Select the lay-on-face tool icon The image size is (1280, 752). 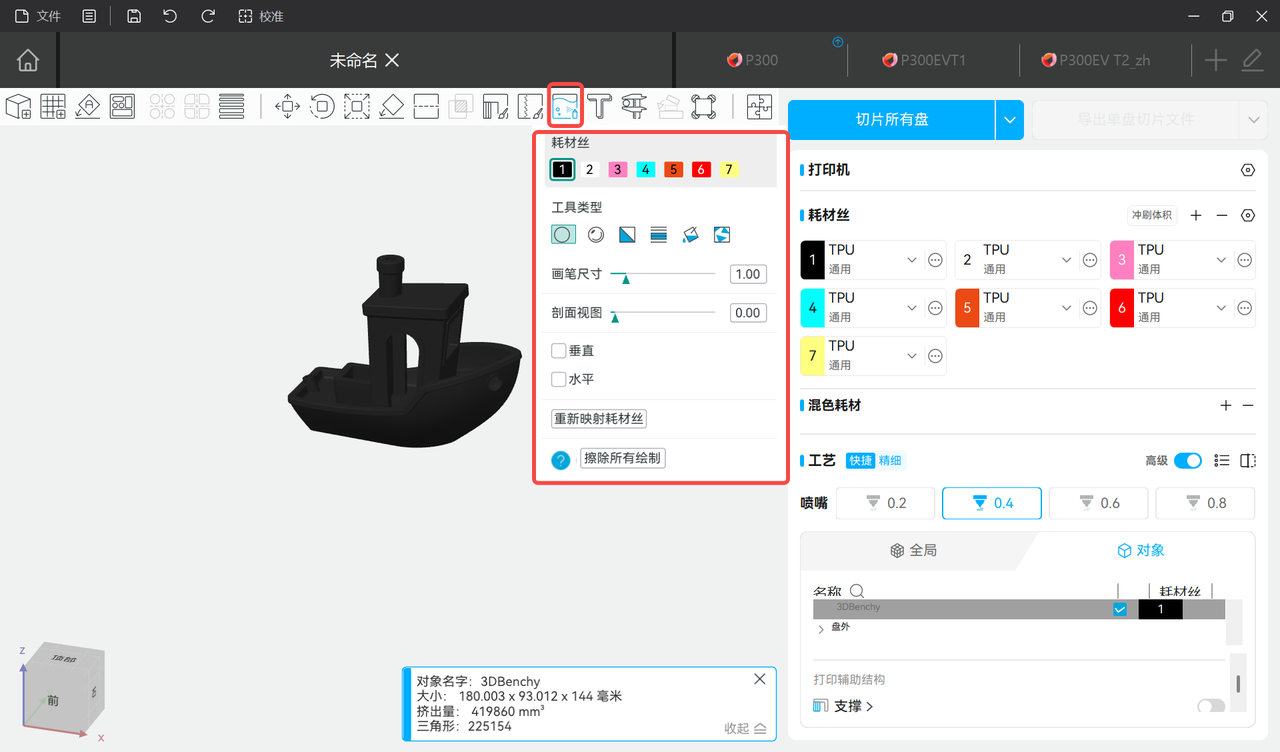392,106
